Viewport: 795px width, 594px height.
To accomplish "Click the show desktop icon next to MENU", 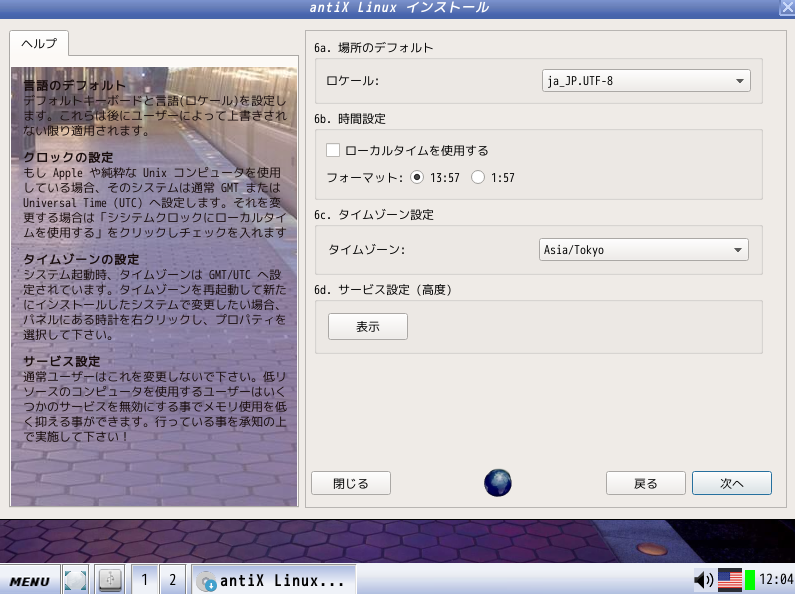I will pos(76,580).
